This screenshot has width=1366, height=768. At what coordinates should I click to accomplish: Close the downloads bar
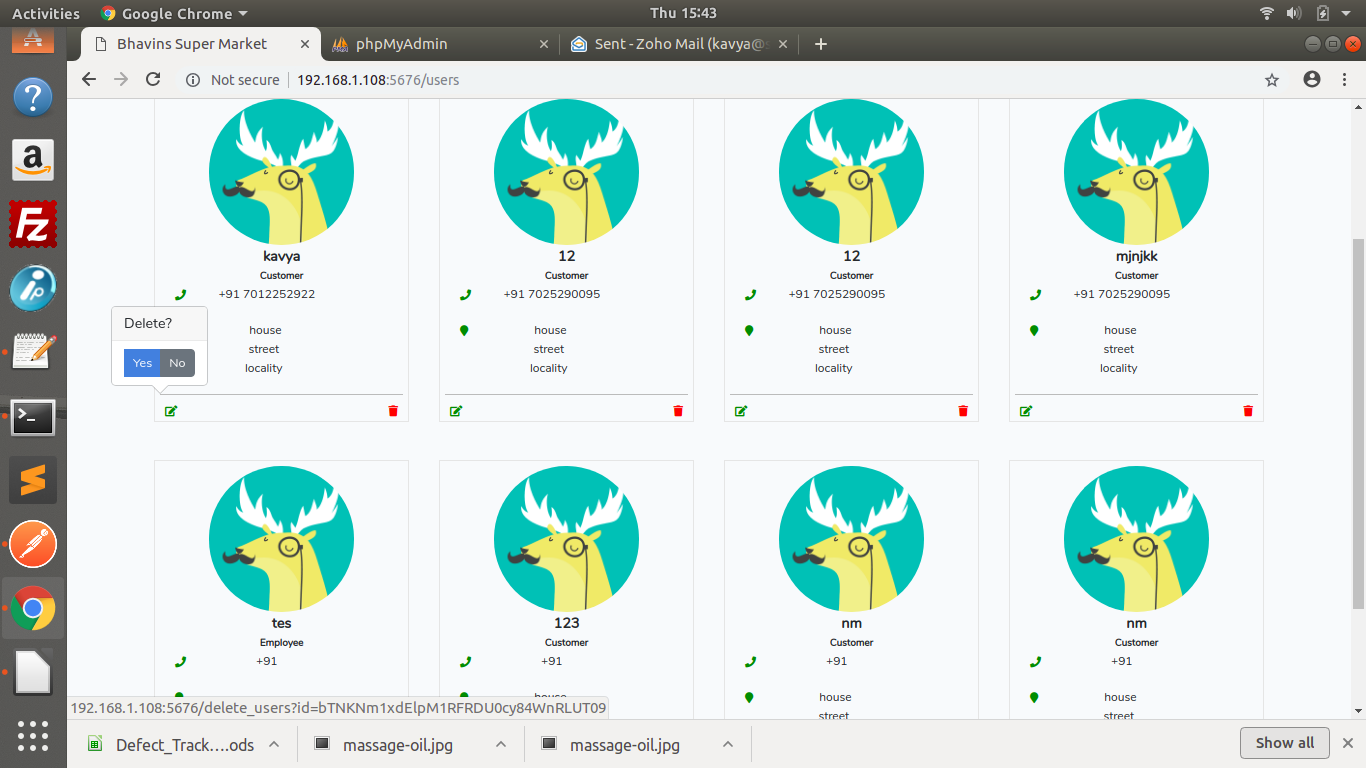pyautogui.click(x=1347, y=743)
